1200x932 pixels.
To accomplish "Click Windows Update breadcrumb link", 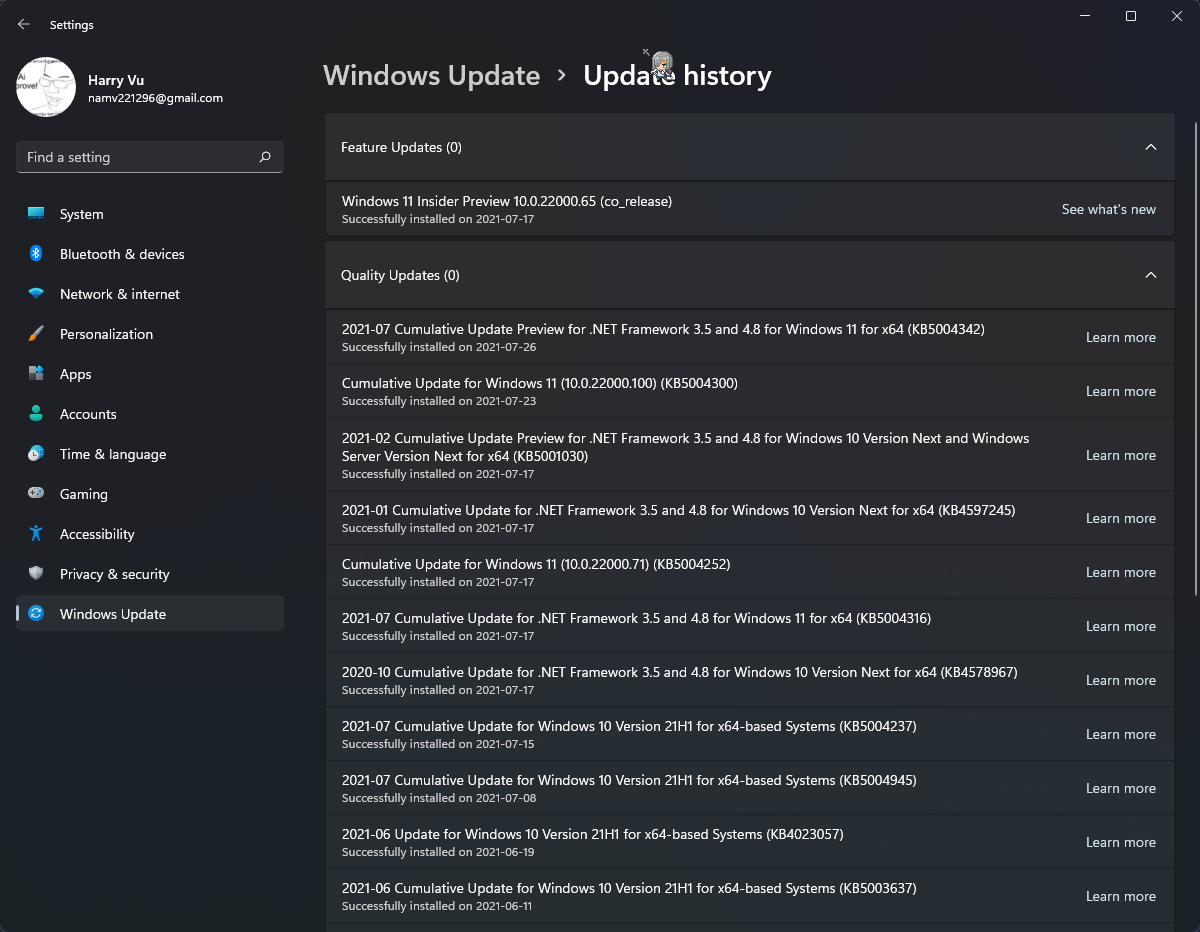I will pos(432,76).
